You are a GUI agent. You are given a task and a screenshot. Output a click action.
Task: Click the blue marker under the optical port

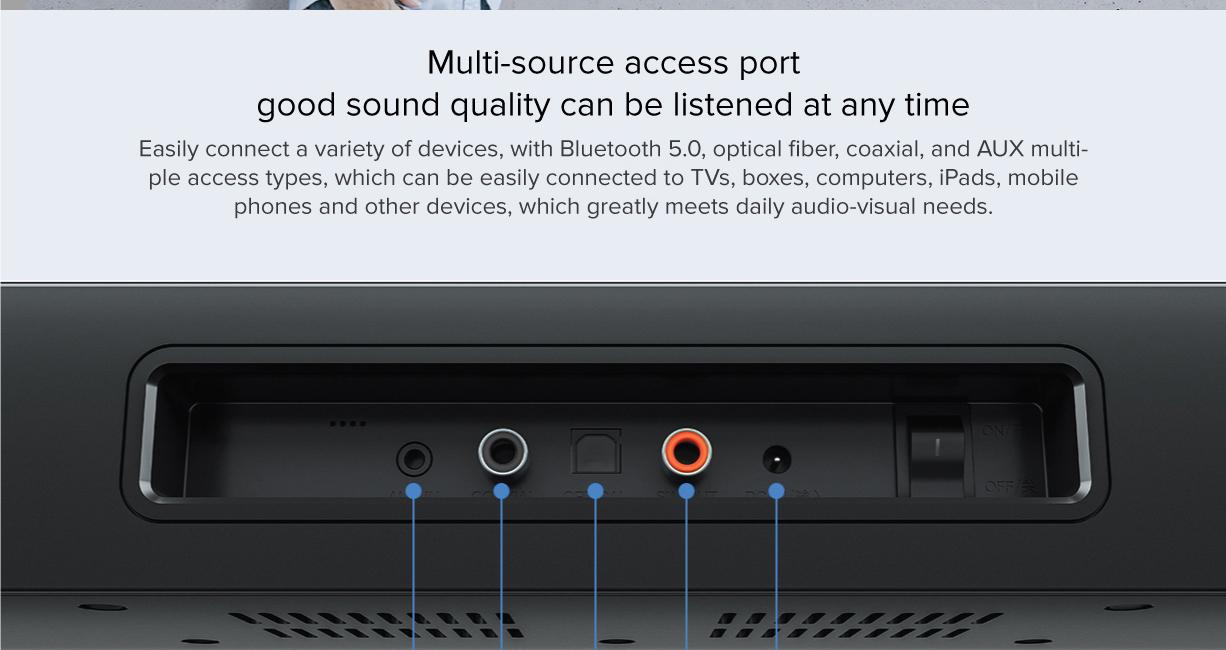coord(595,491)
